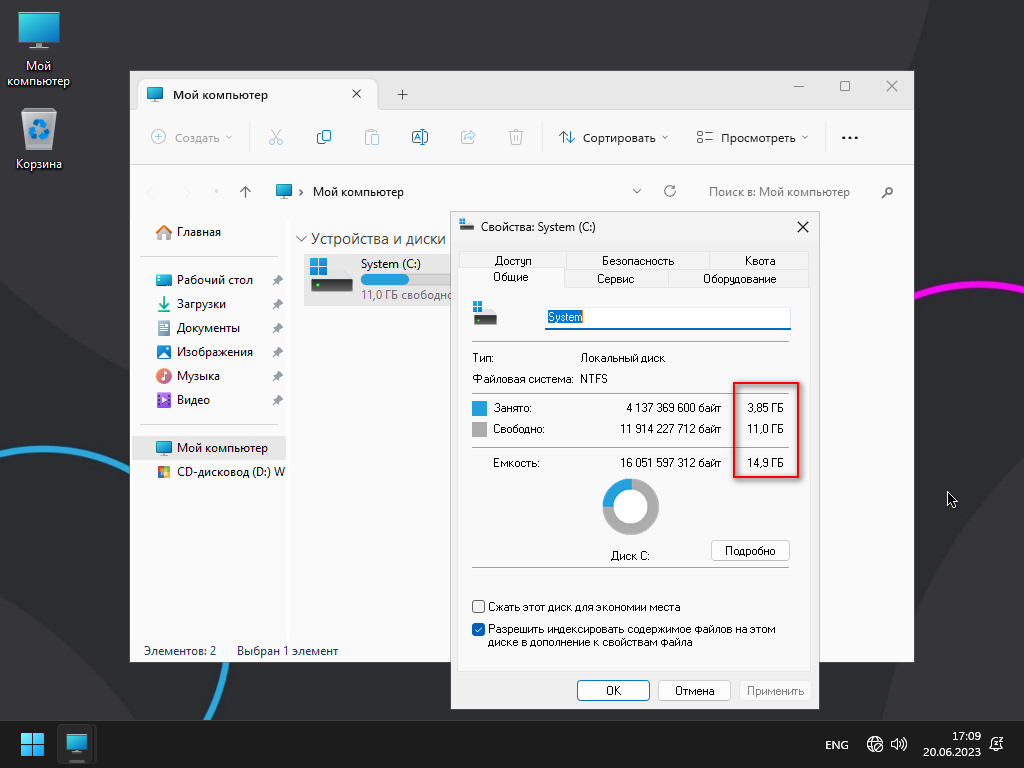Click the volume label field containing 'System'
1024x768 pixels.
coord(667,317)
